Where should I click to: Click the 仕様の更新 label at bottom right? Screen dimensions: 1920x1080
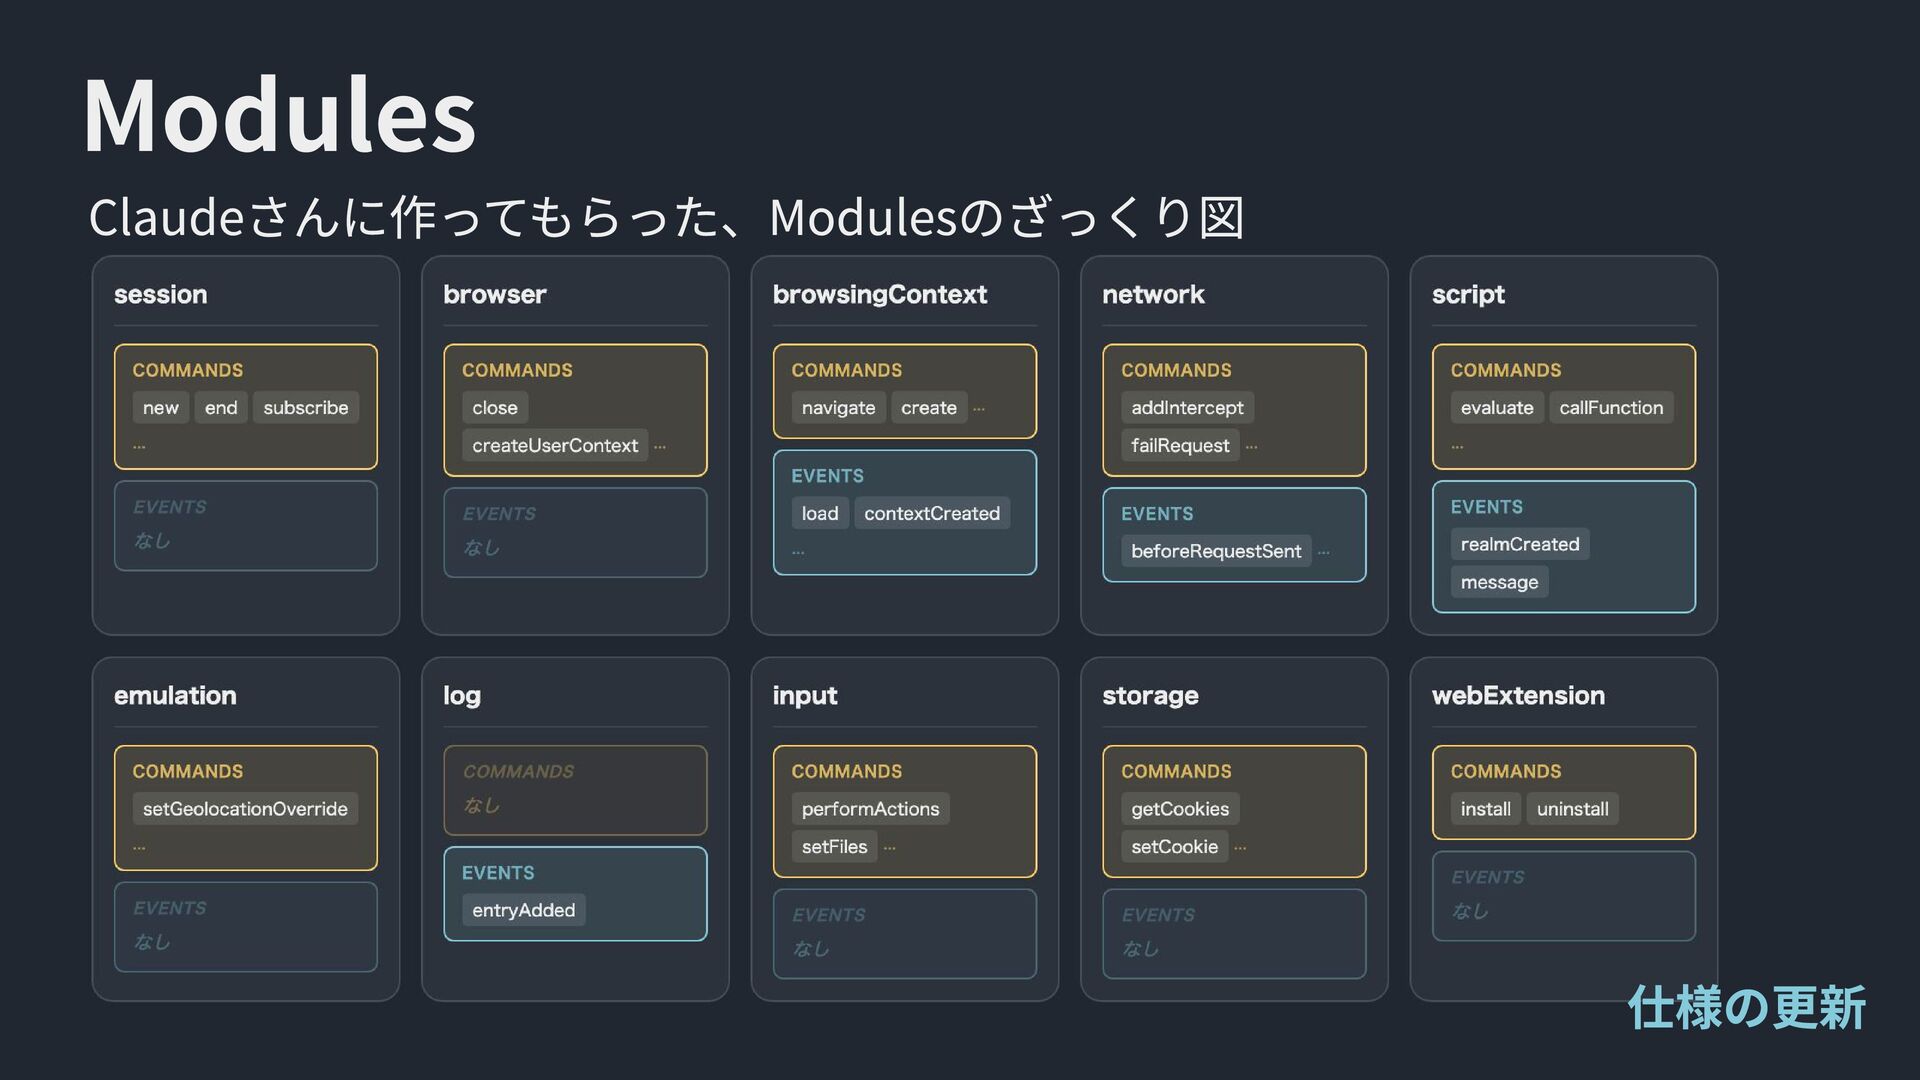click(x=1745, y=1007)
